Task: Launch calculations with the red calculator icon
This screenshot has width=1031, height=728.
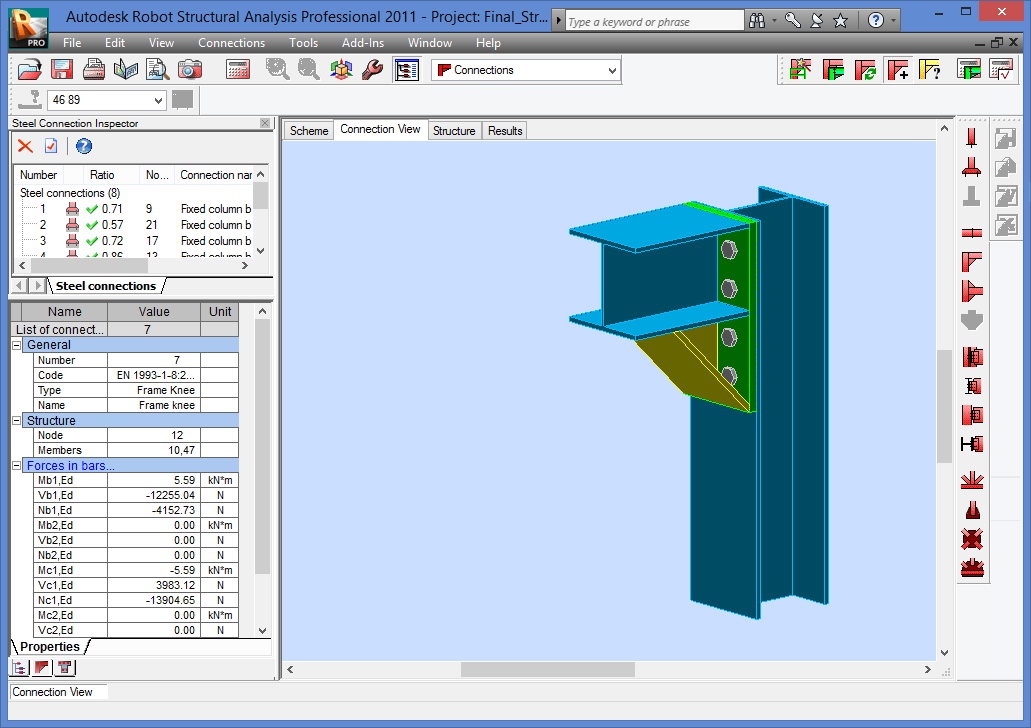Action: coord(237,70)
